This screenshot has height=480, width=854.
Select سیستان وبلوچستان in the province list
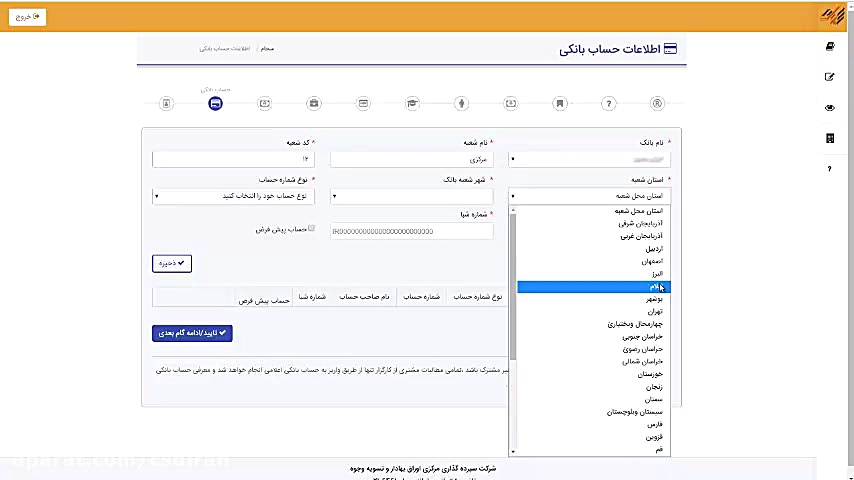[x=594, y=412]
